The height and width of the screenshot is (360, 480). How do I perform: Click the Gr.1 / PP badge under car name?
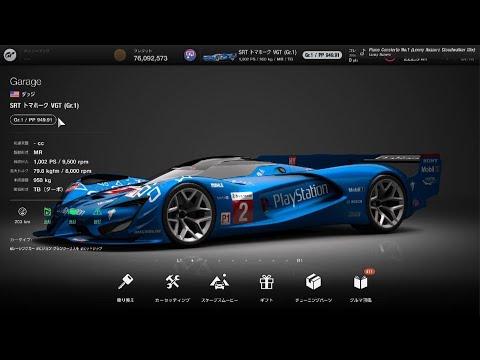pyautogui.click(x=33, y=120)
